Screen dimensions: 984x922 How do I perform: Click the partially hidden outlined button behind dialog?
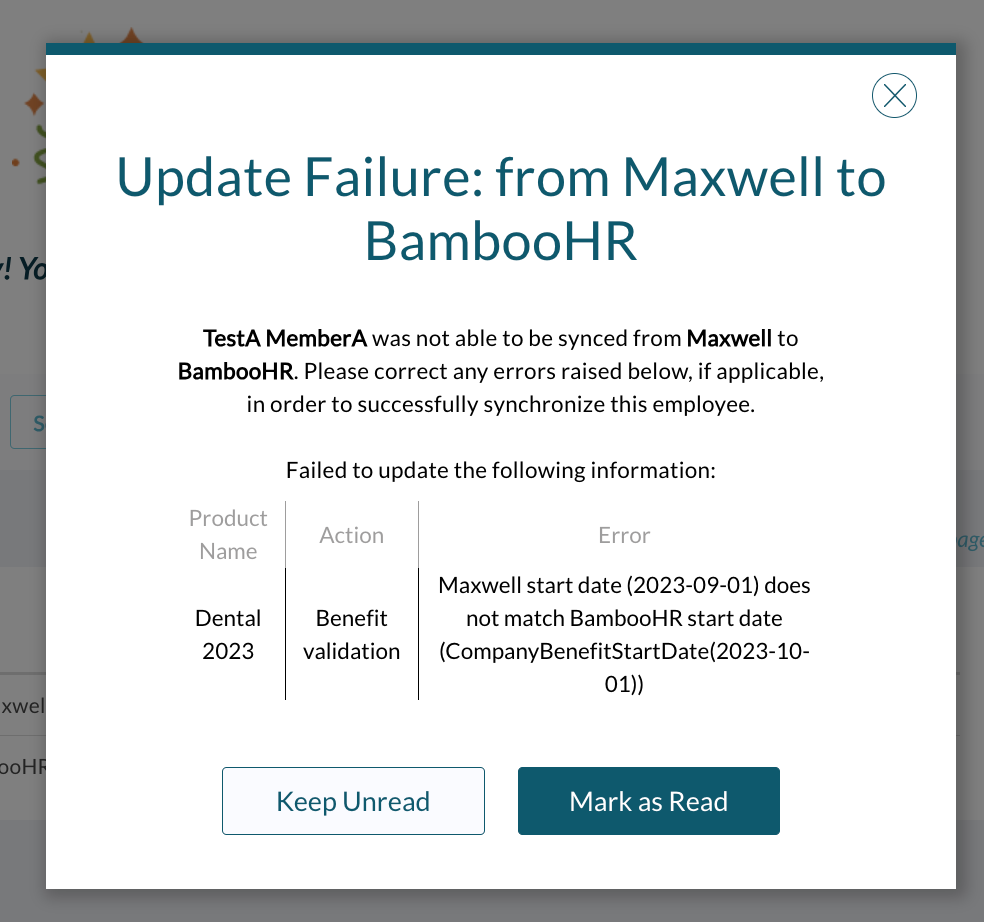(x=28, y=422)
